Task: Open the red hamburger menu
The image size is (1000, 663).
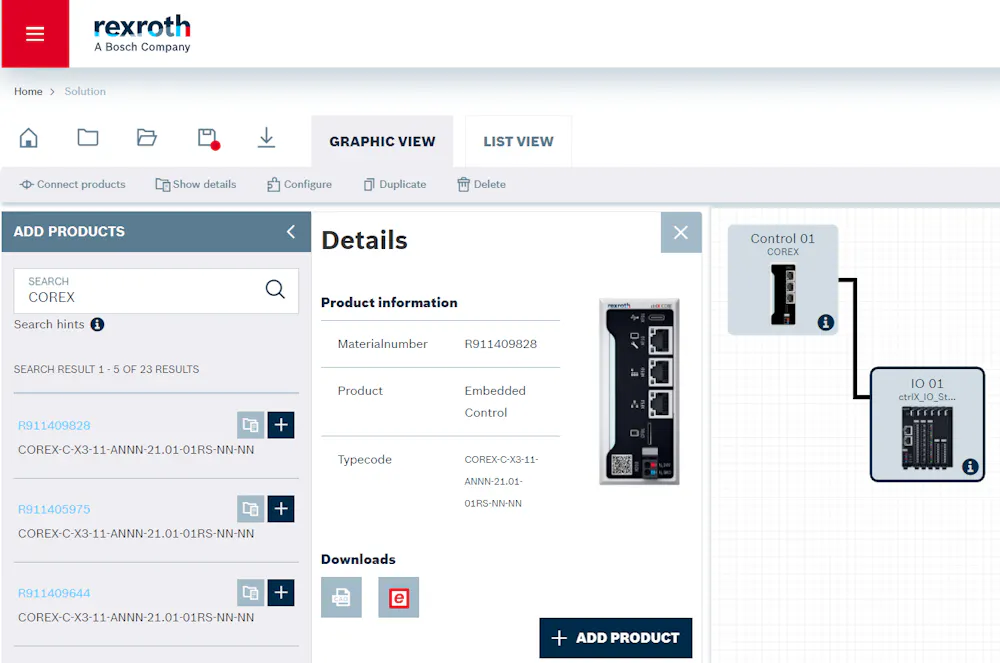Action: [x=35, y=33]
